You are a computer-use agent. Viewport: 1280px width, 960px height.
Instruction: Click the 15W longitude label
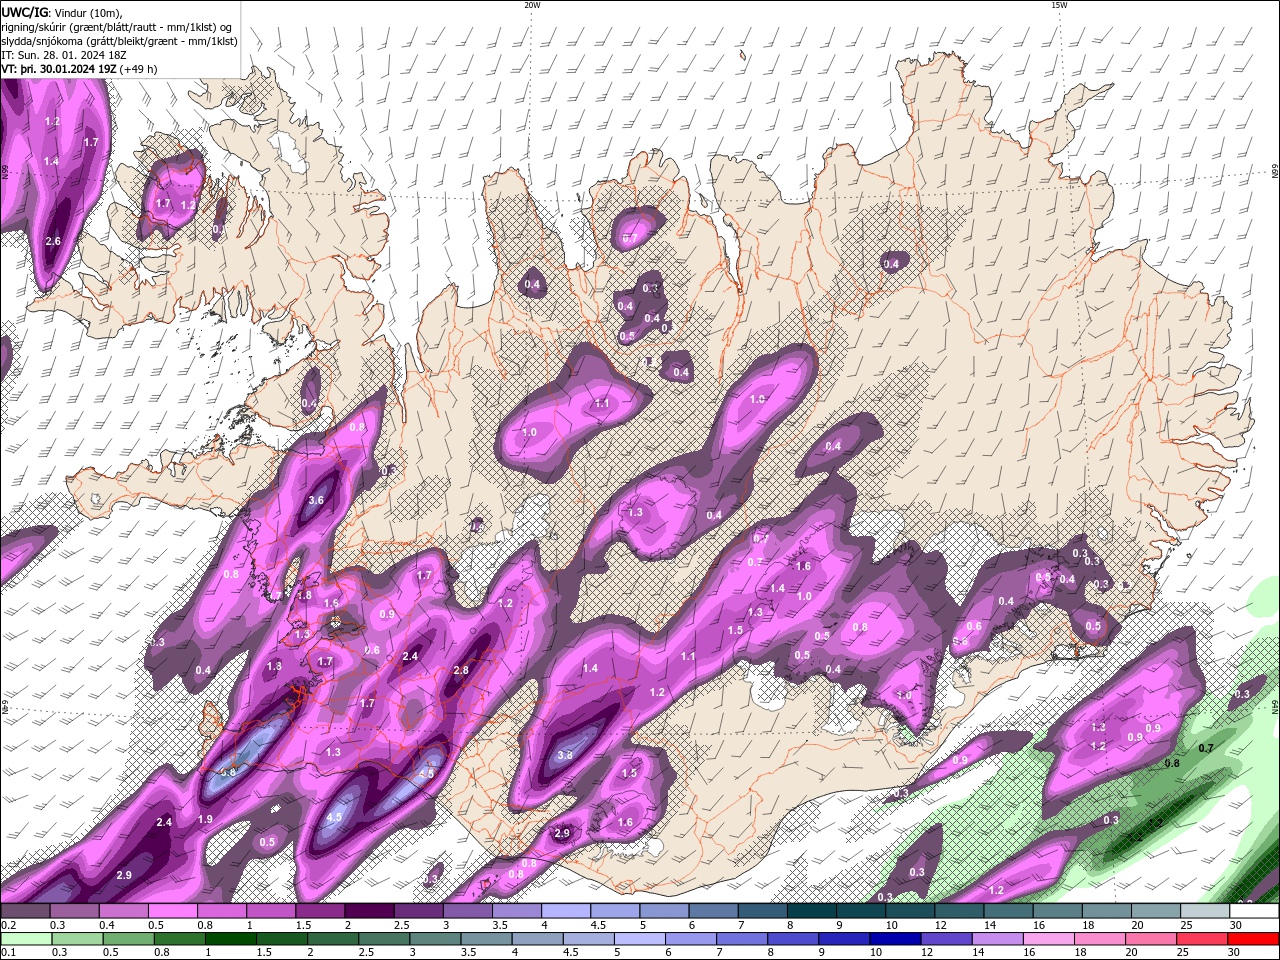pos(1058,5)
